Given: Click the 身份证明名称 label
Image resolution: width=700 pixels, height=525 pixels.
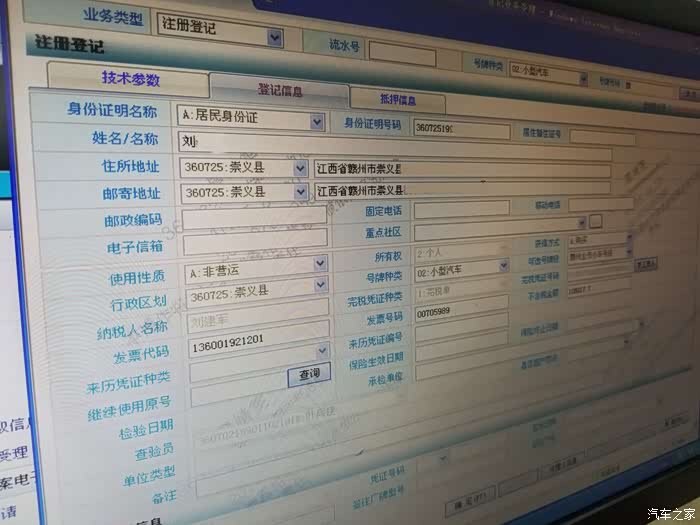Looking at the screenshot, I should click(112, 109).
